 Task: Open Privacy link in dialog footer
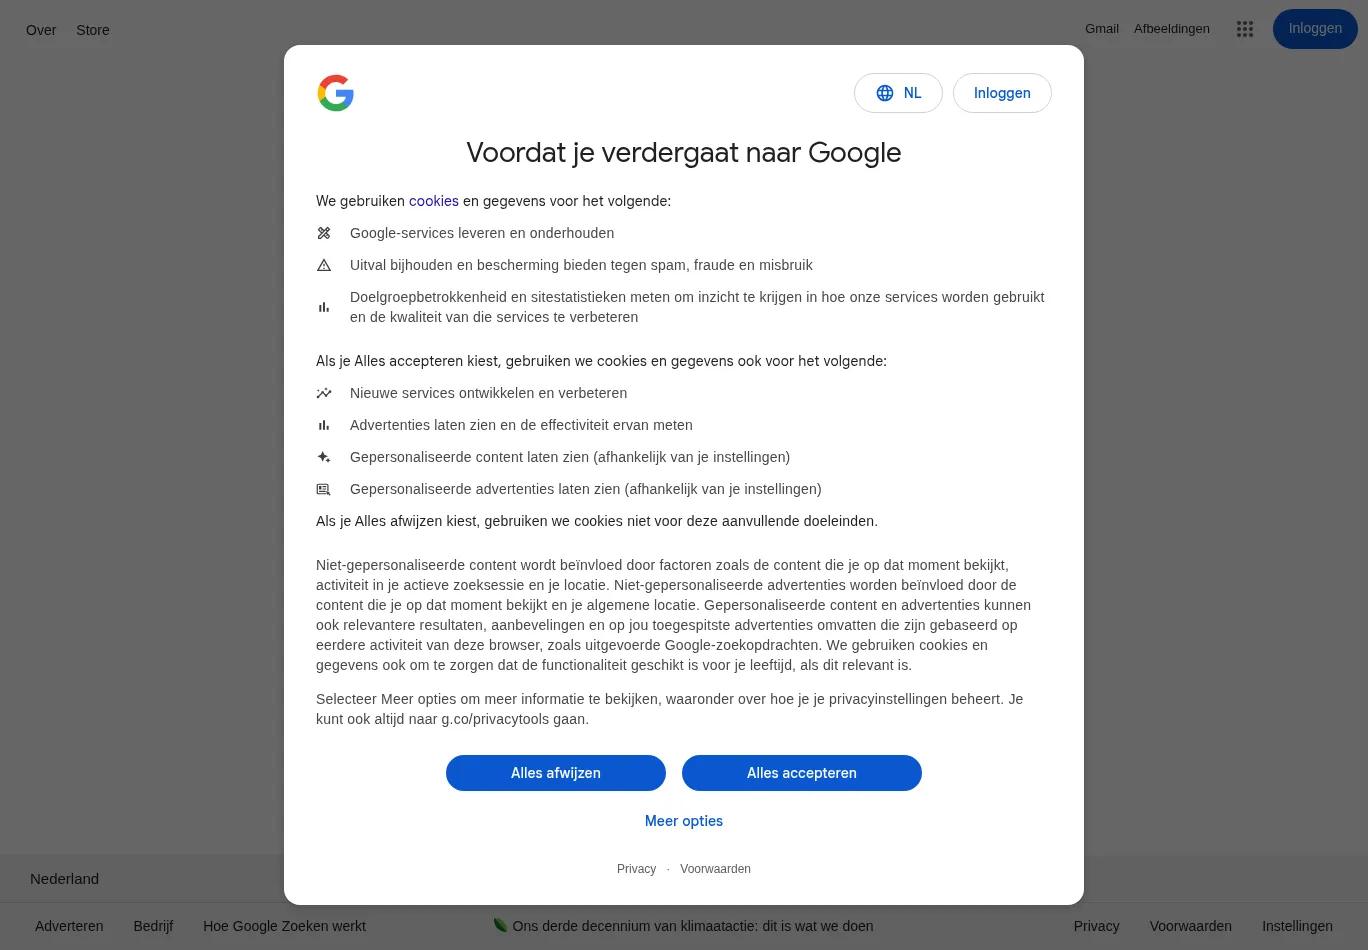click(636, 869)
